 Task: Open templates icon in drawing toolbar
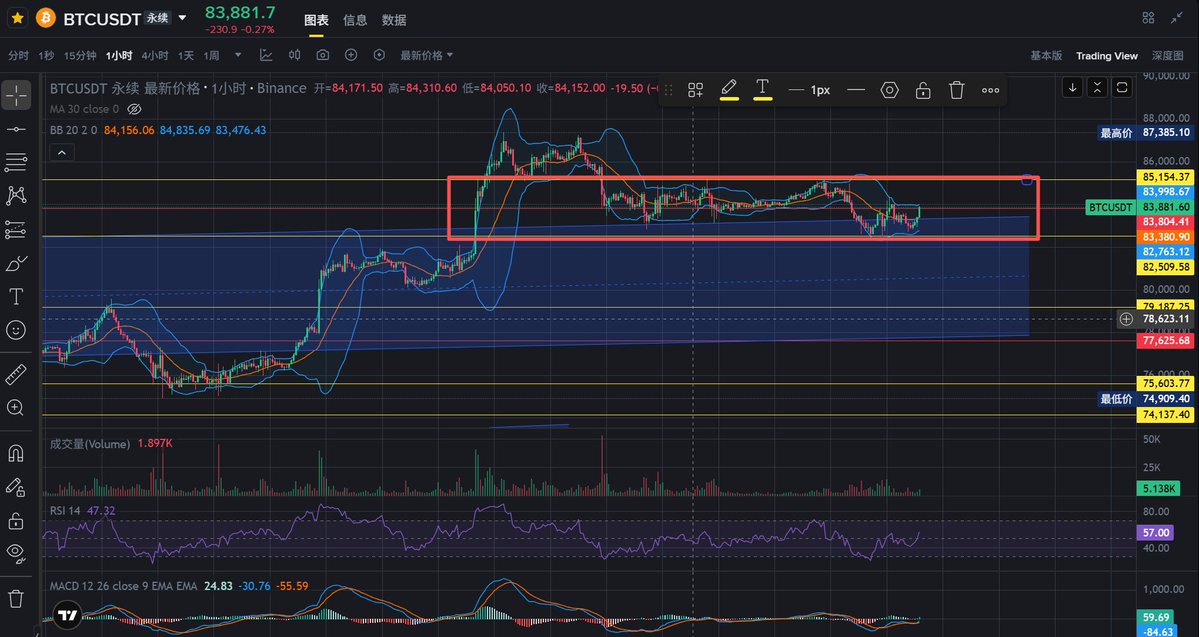coord(695,90)
